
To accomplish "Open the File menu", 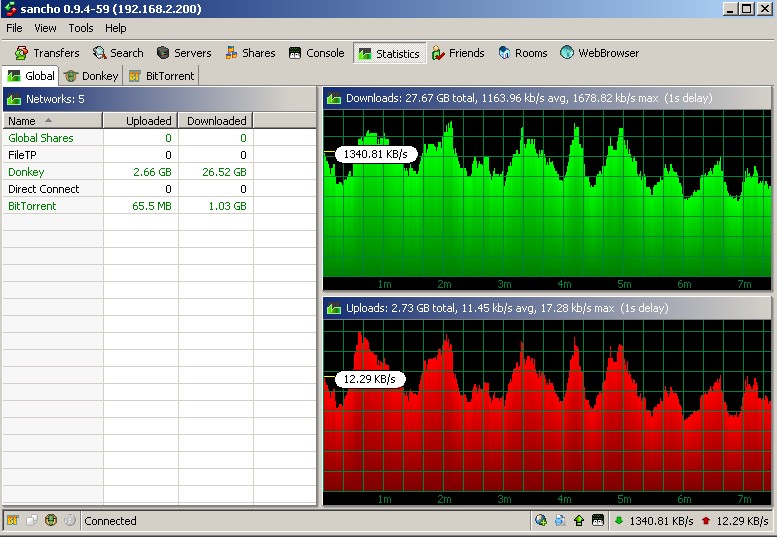I will [x=14, y=29].
